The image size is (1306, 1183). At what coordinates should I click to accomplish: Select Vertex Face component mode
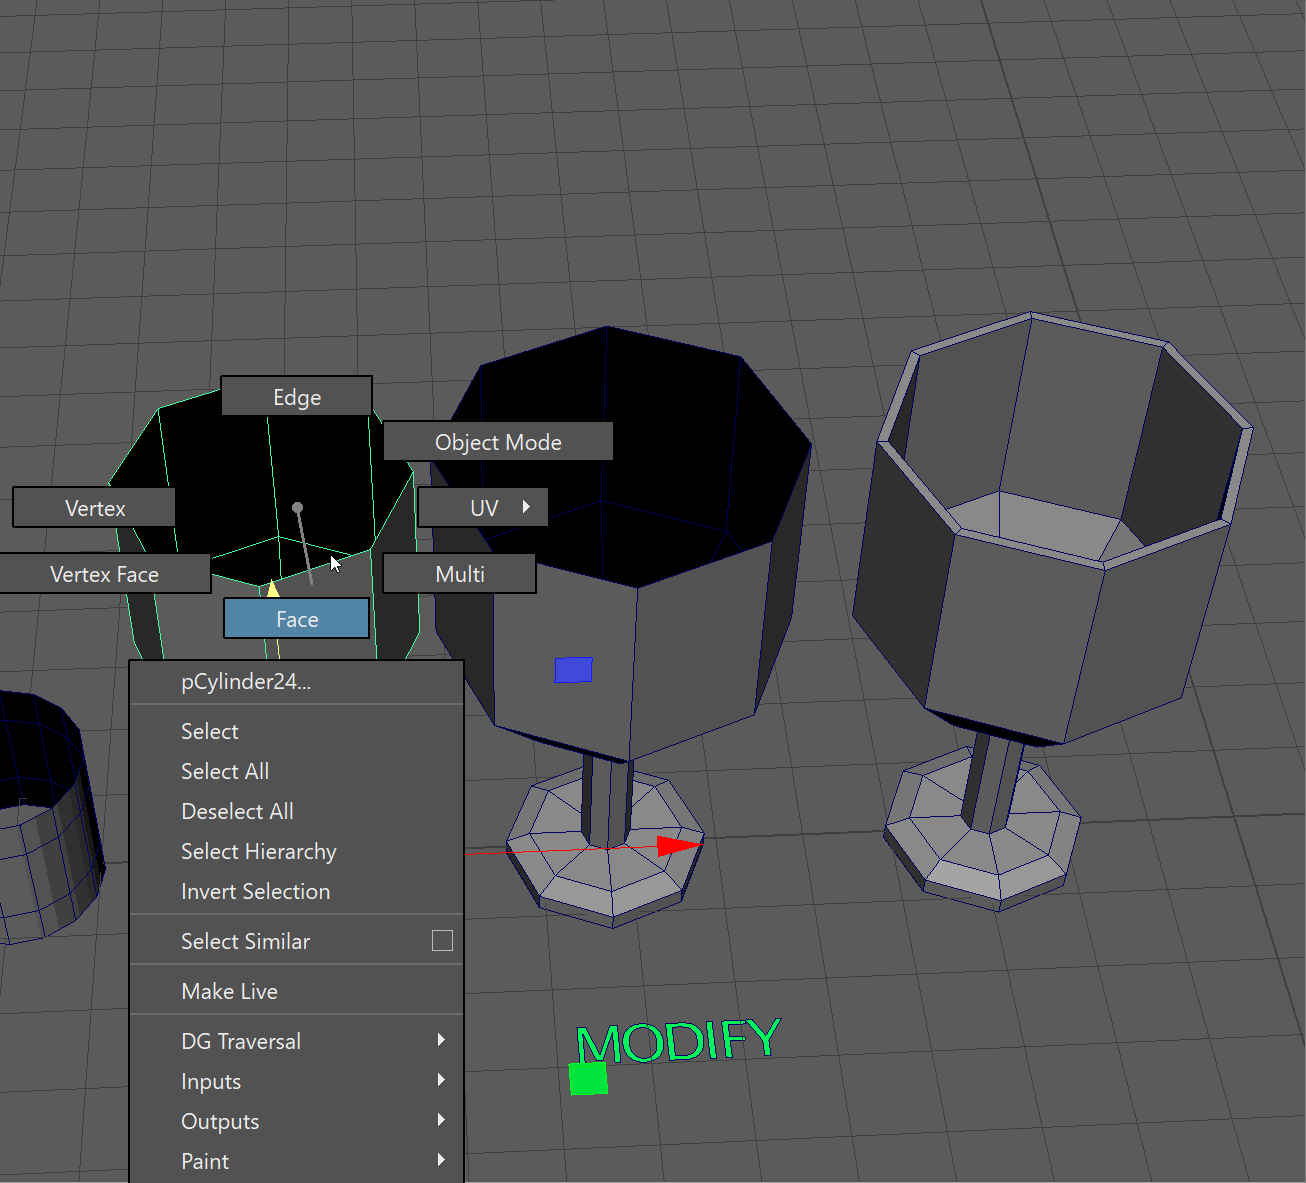tap(104, 574)
